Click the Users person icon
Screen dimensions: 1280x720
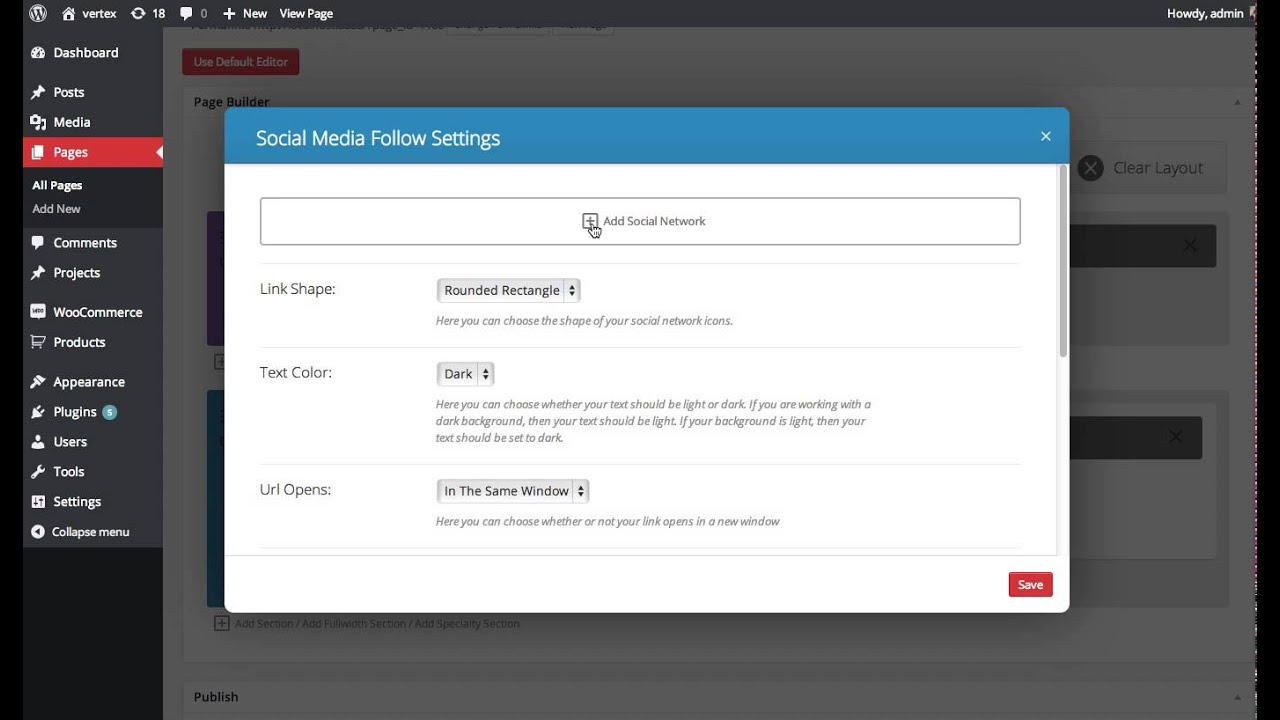[x=38, y=442]
